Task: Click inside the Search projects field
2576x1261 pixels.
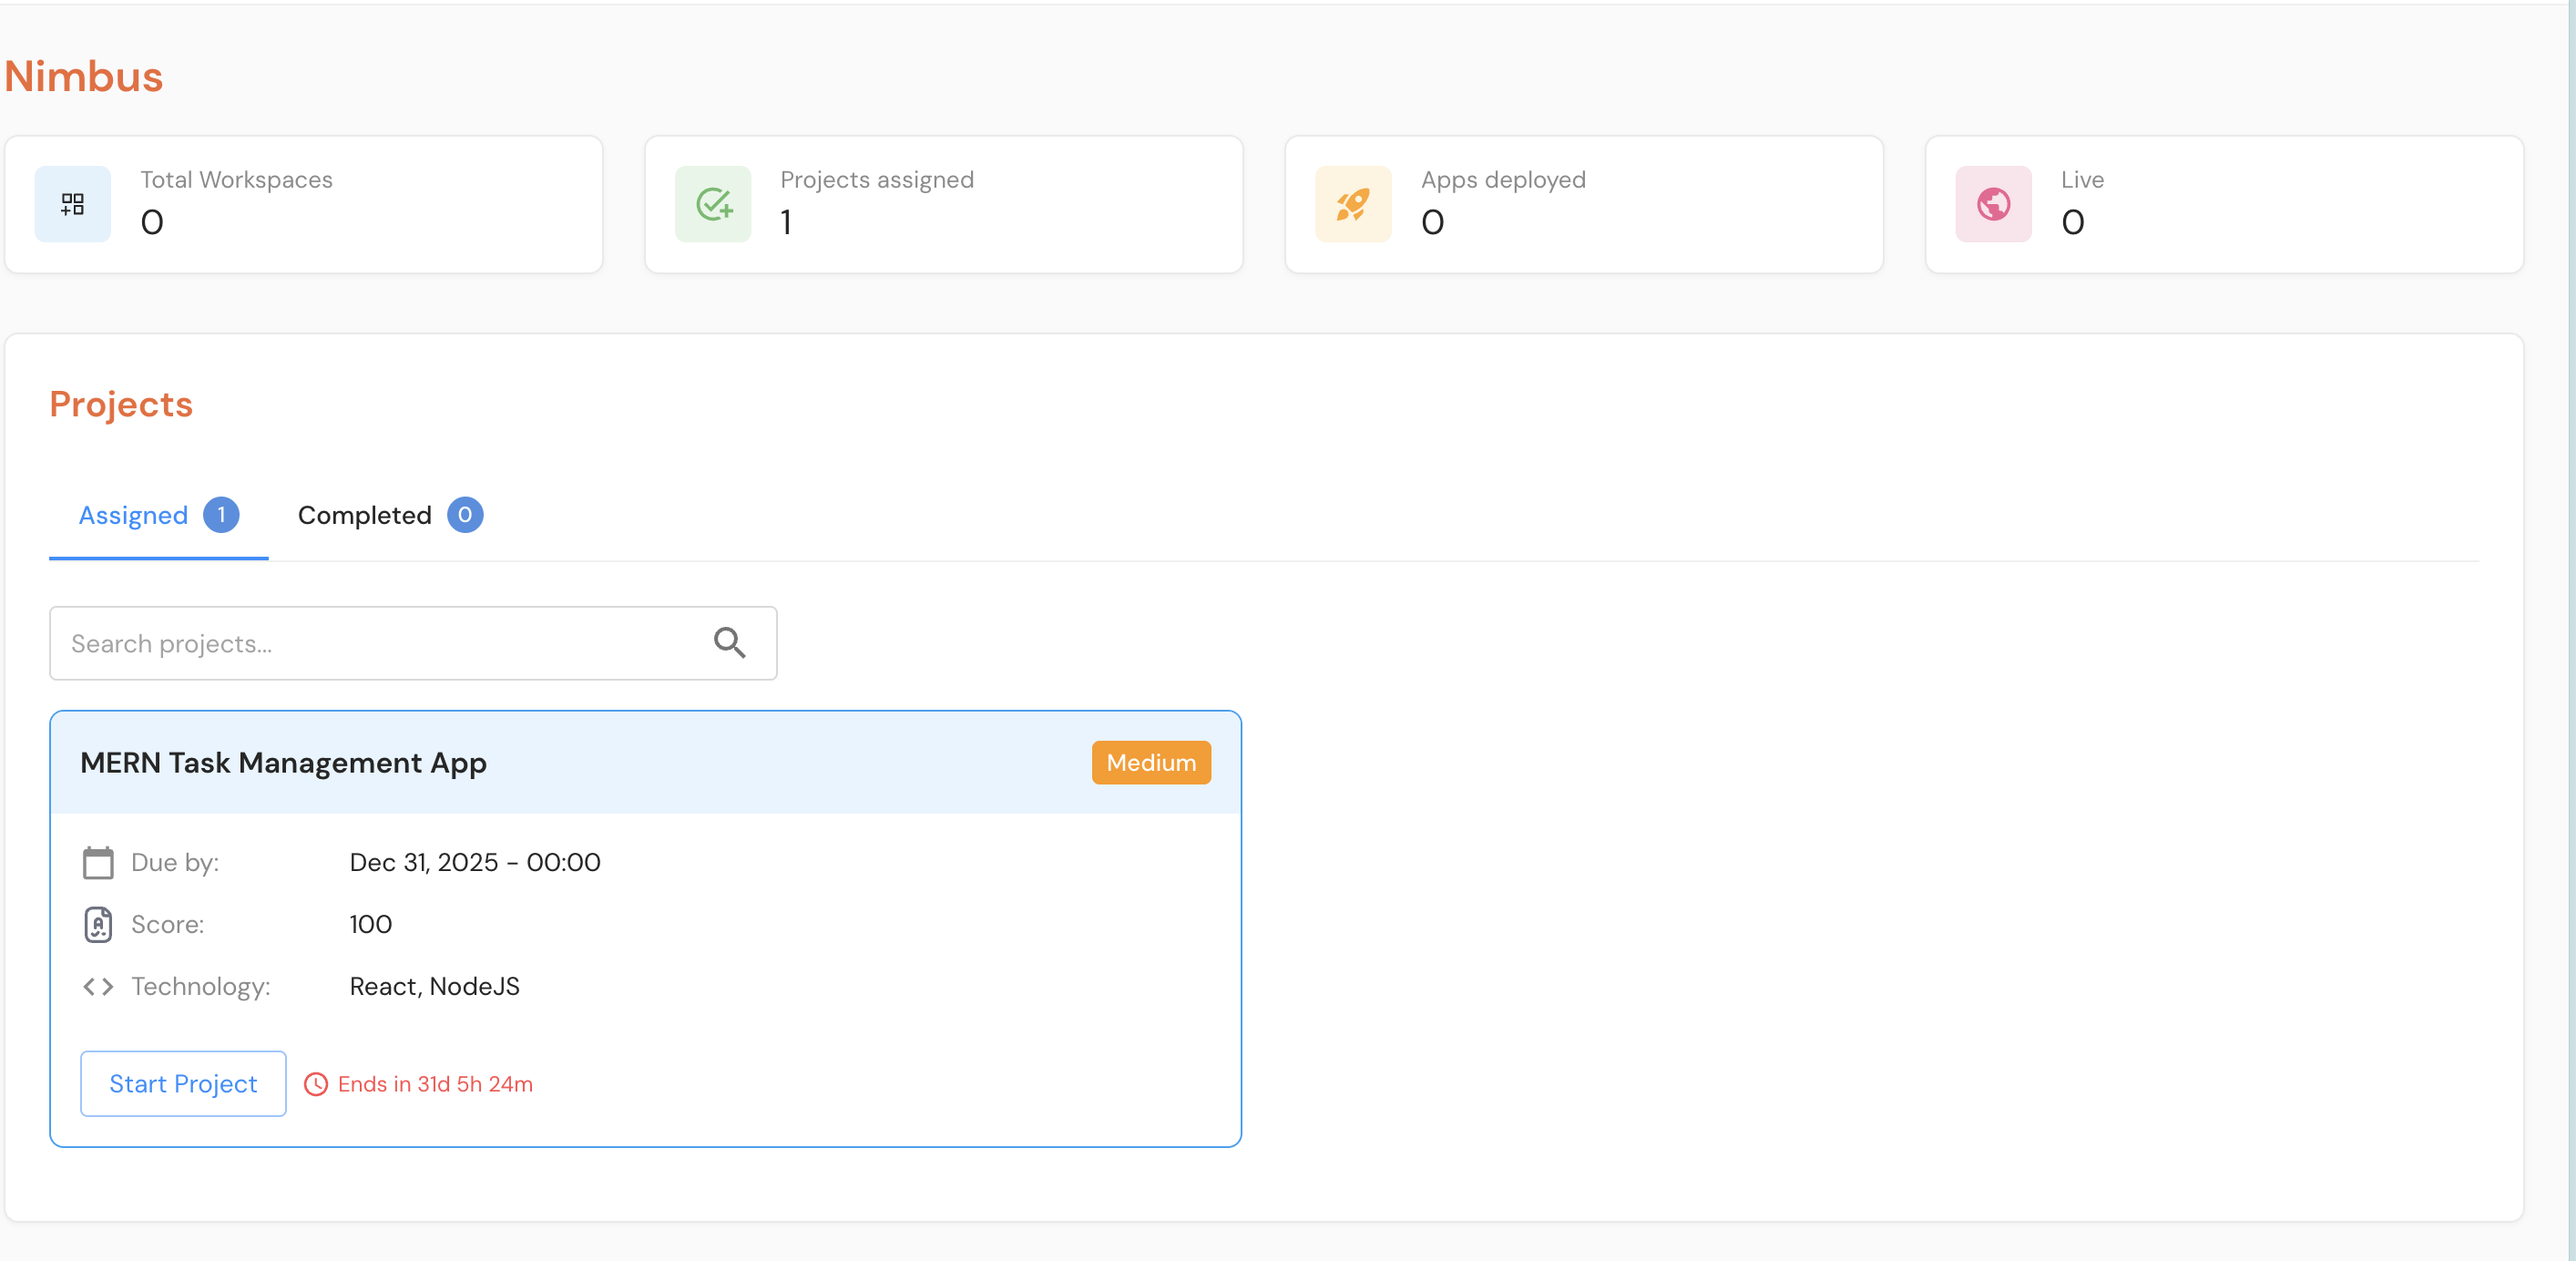Action: pos(380,643)
